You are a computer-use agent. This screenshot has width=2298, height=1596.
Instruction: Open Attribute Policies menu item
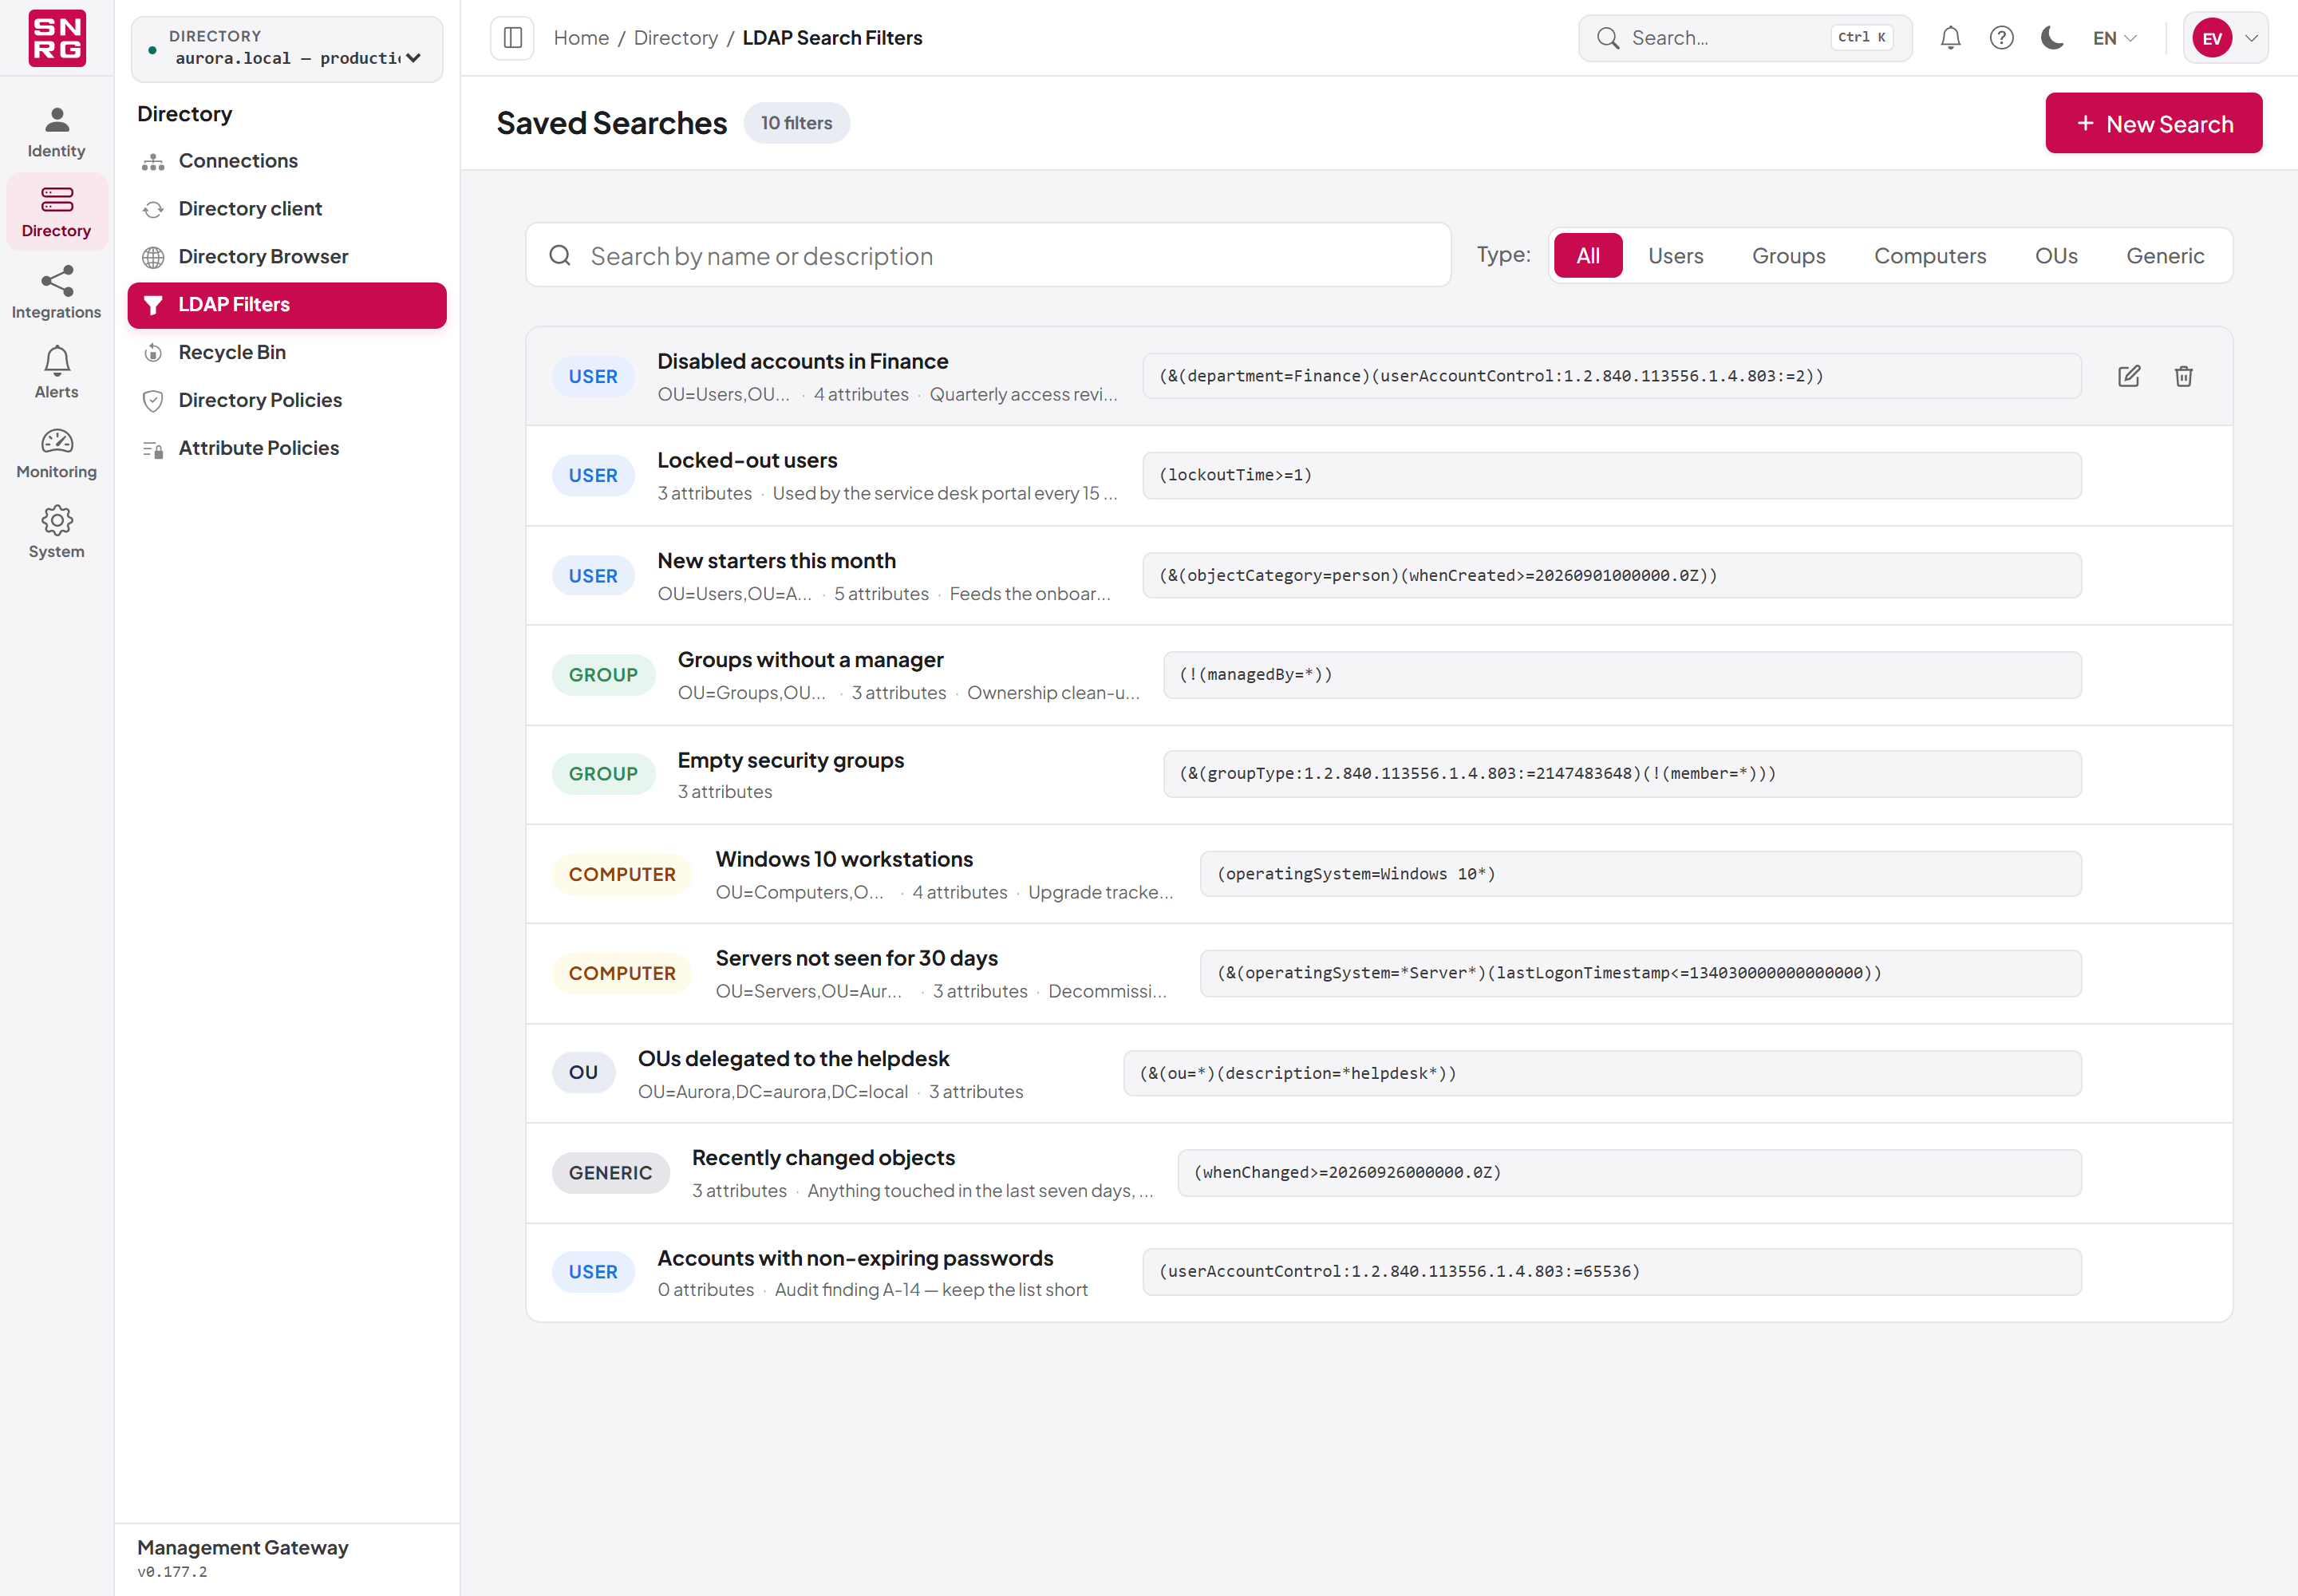[x=287, y=449]
